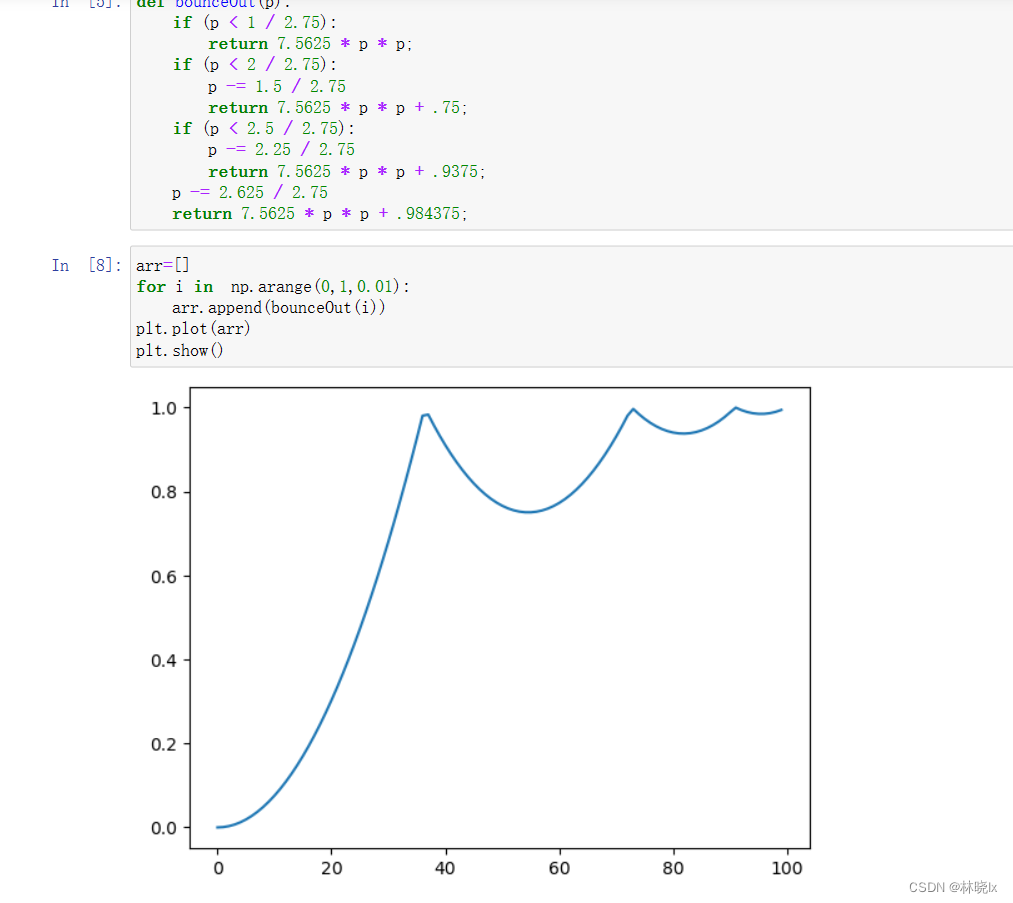Click the 100 x-axis tick label
1013x903 pixels.
[787, 868]
